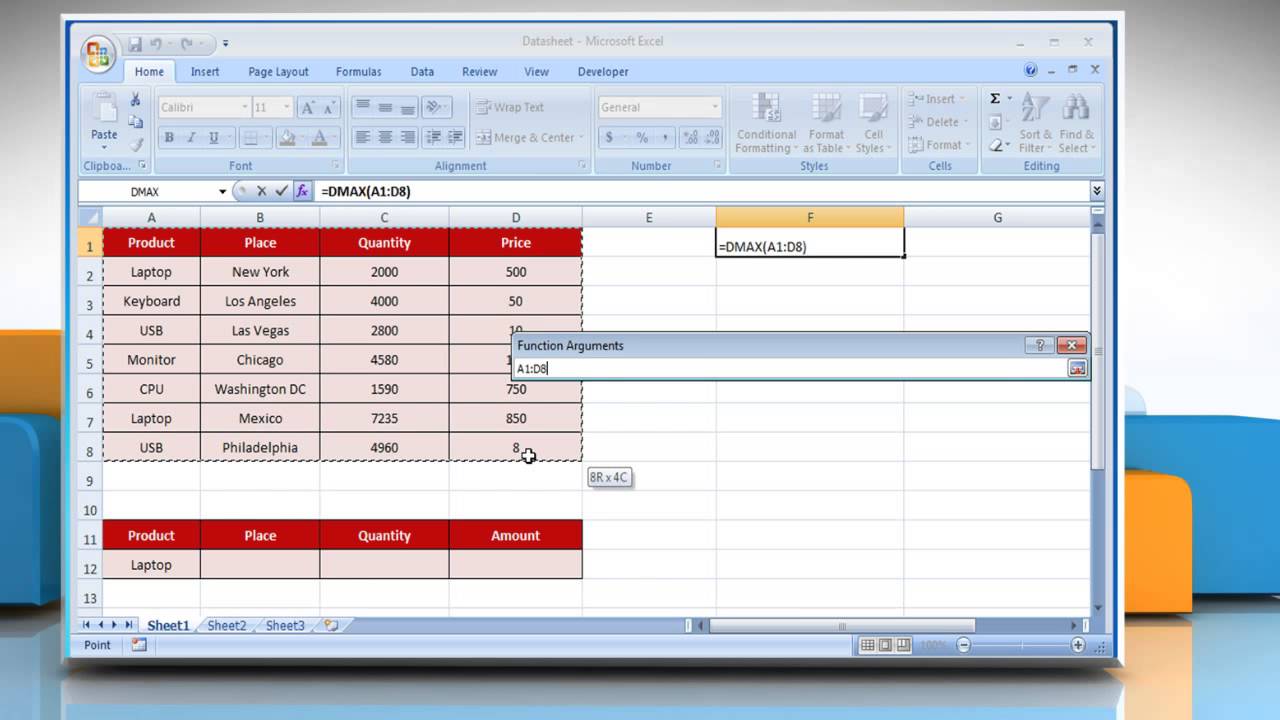Apply Comma Style format
This screenshot has height=720, width=1280.
point(665,138)
